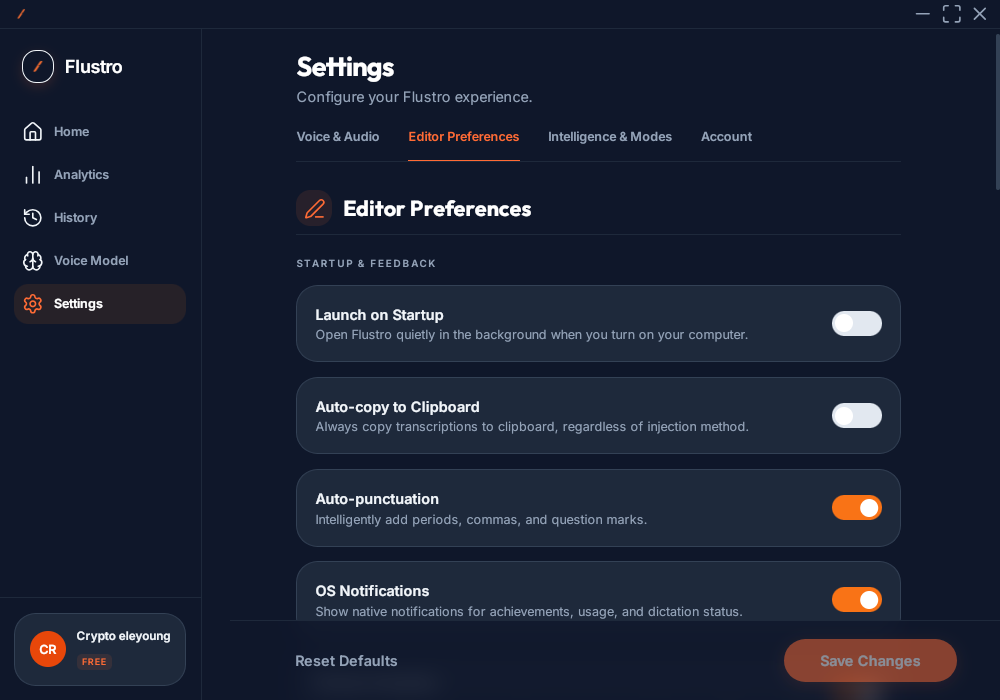Screen dimensions: 1000x700
Task: Click the History clock icon
Action: coord(33,217)
